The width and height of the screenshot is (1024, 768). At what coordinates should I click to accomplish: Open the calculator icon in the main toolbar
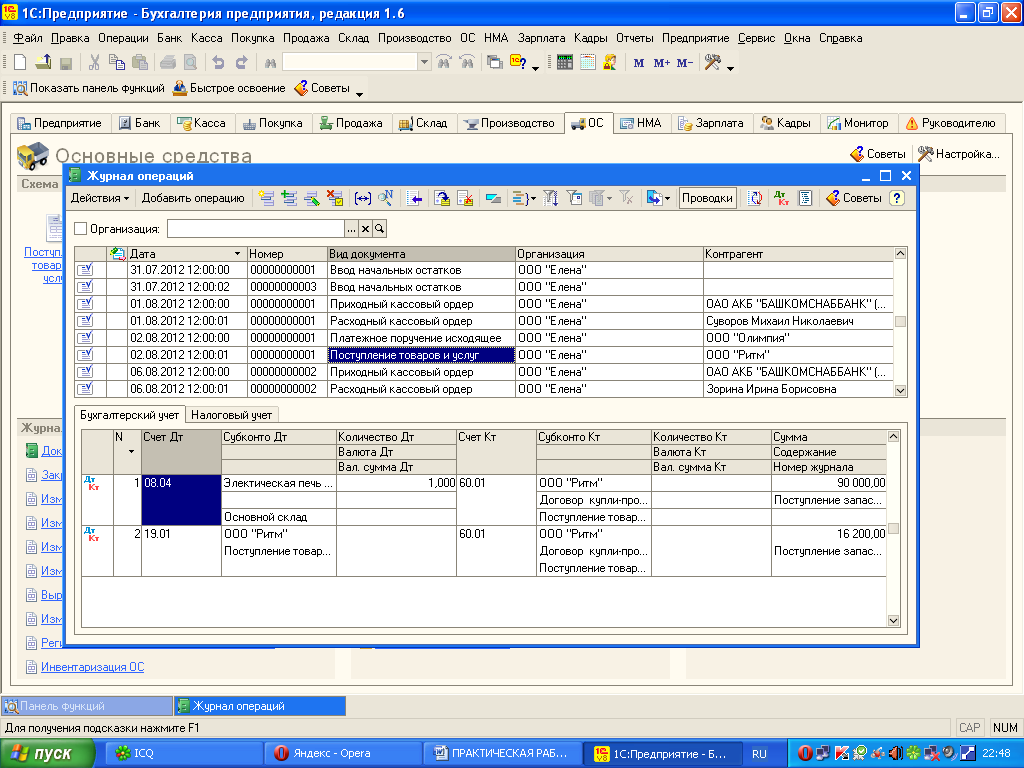point(565,63)
